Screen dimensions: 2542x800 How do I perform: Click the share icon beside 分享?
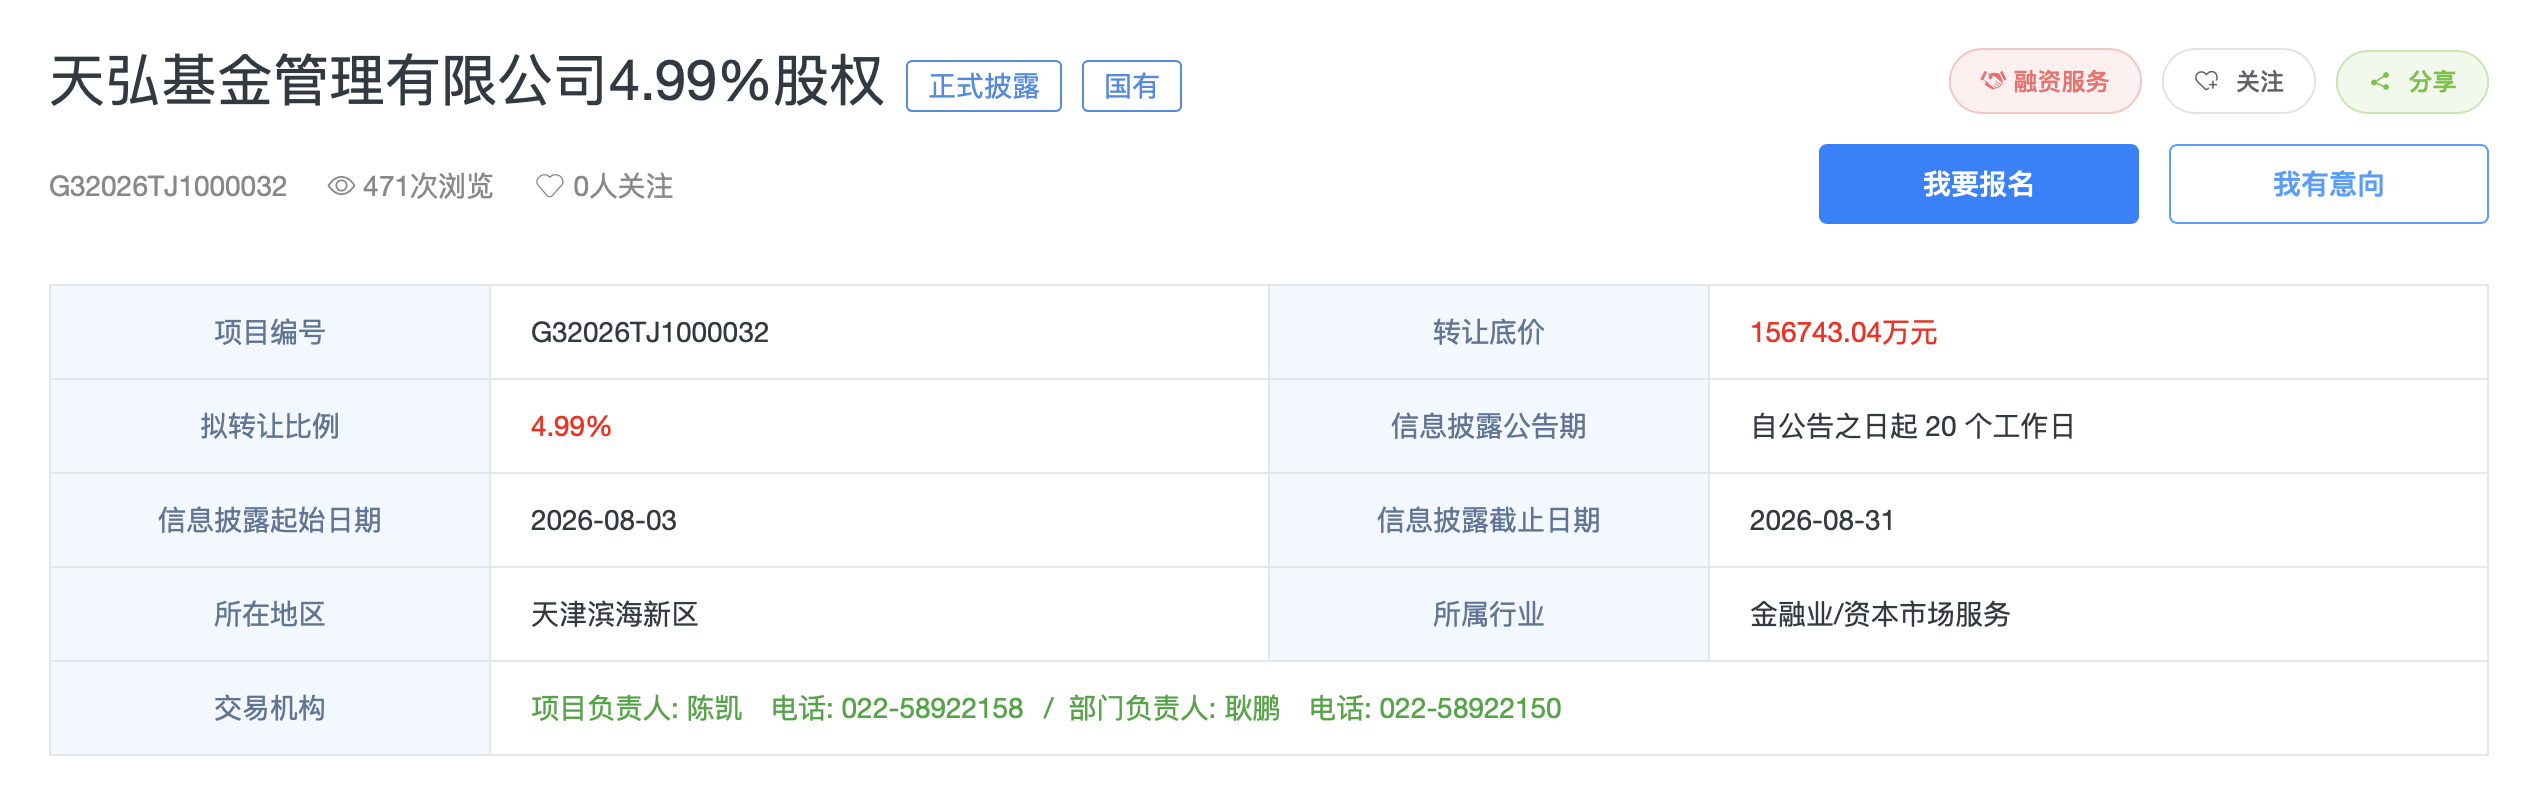2380,81
